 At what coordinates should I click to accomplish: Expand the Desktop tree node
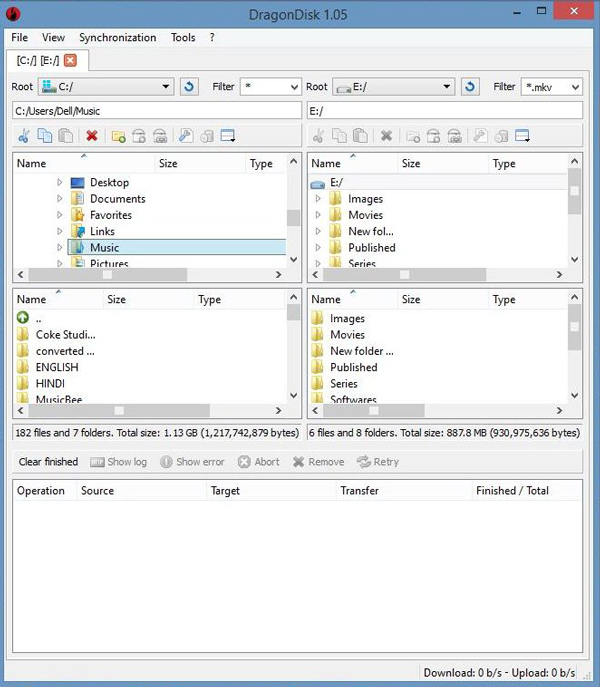60,182
